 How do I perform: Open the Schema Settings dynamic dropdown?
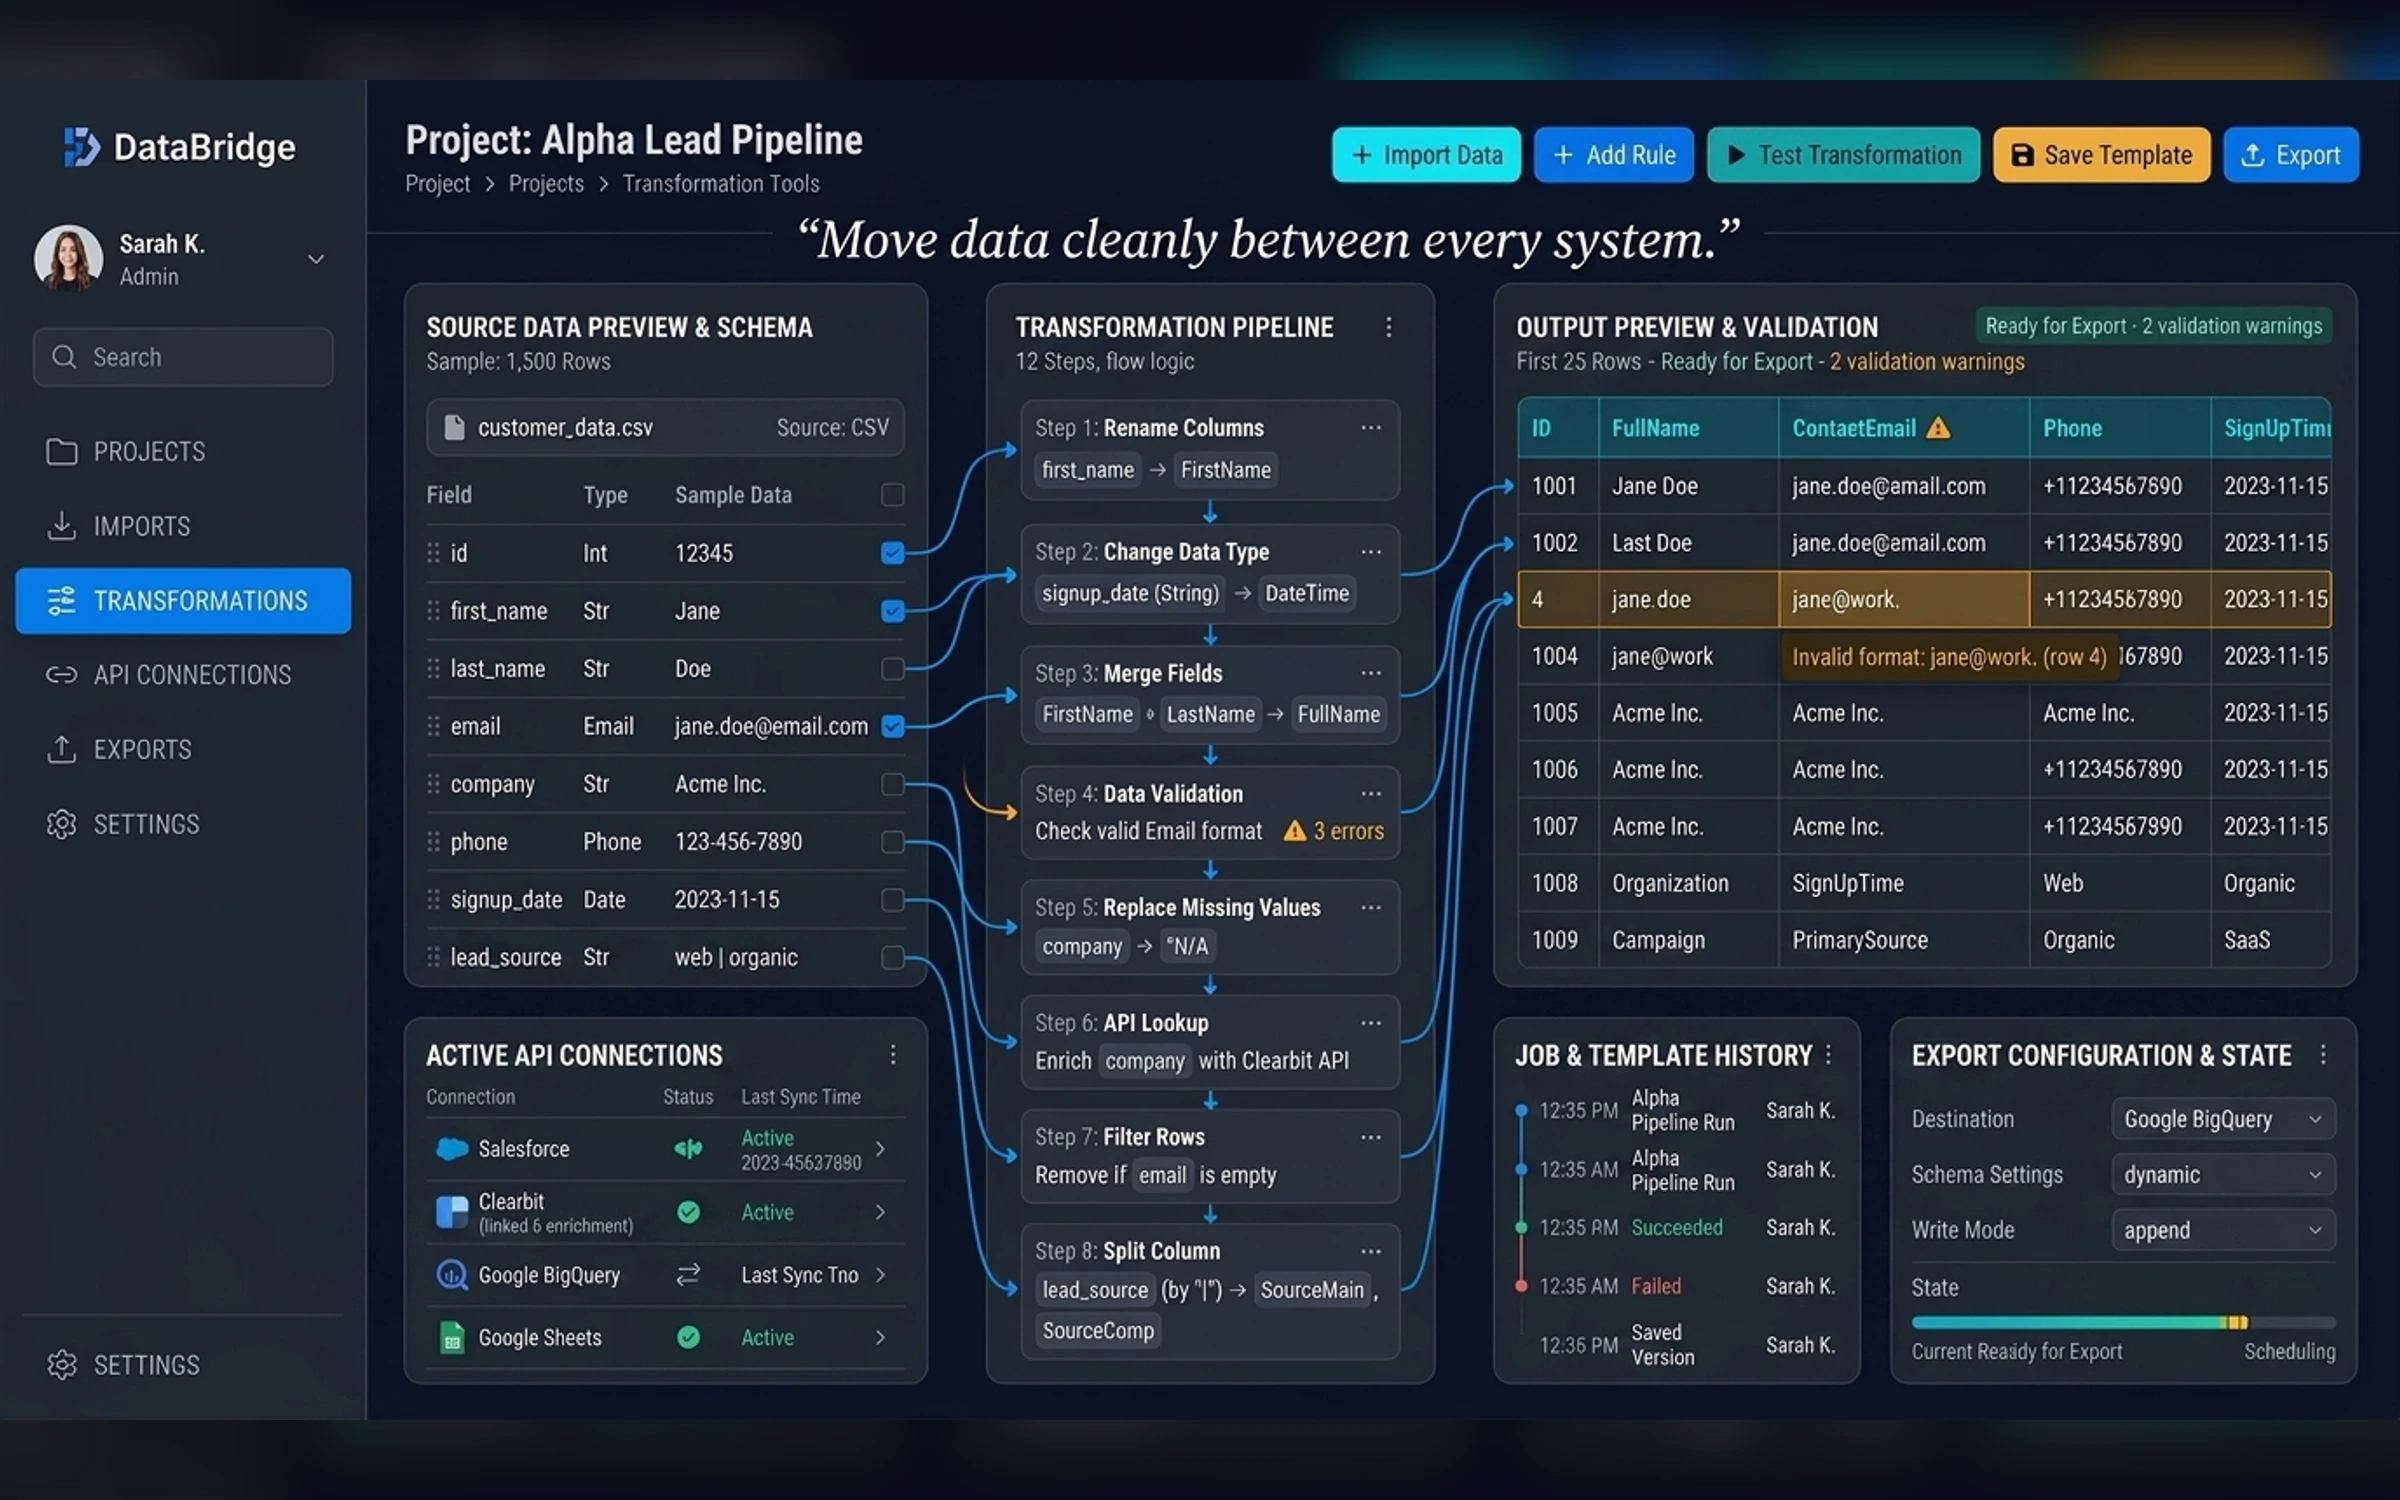2223,1175
